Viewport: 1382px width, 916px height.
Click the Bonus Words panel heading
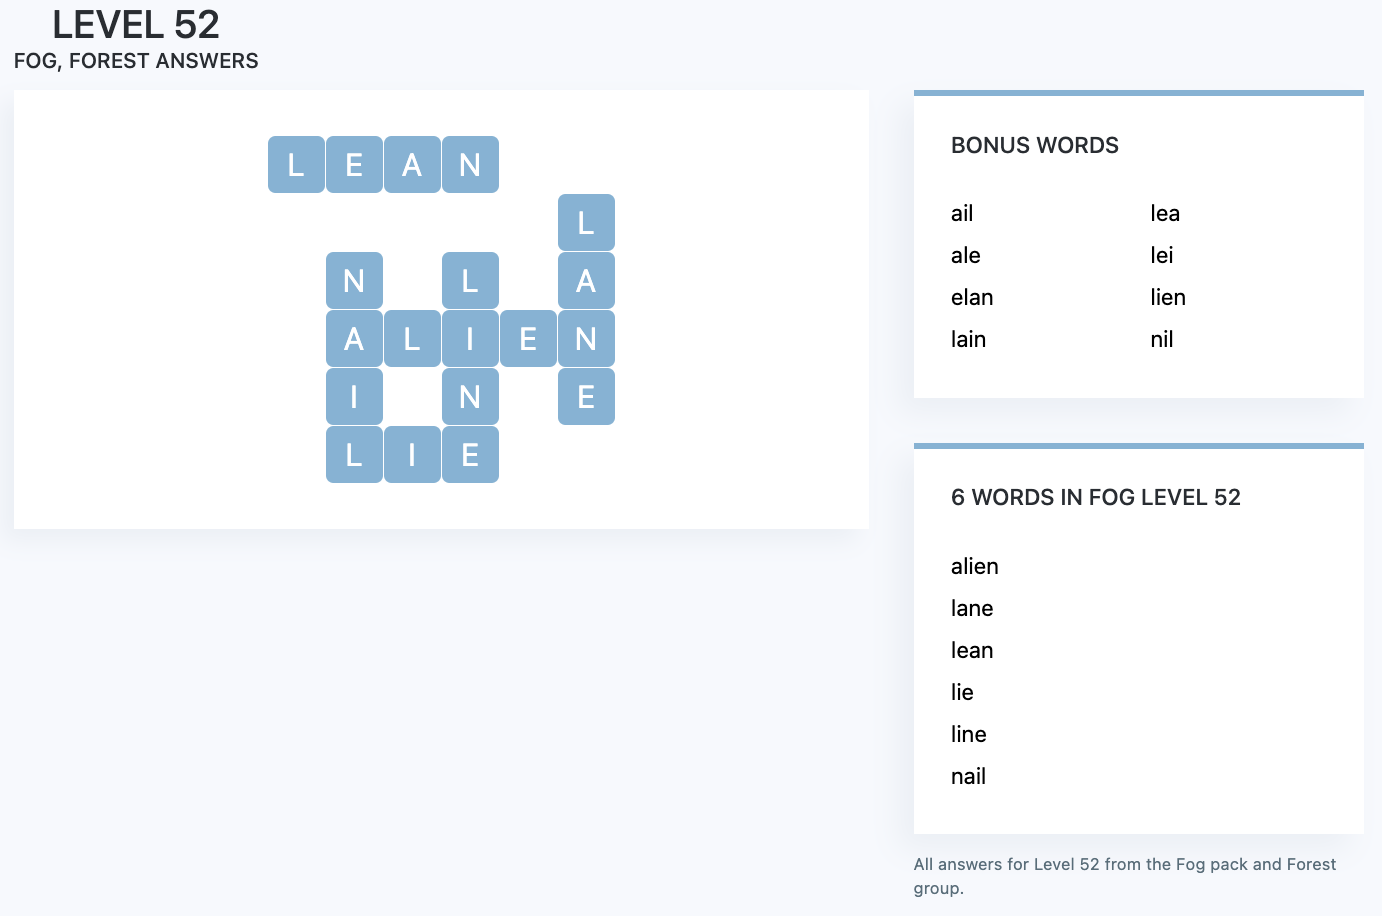click(x=1035, y=145)
